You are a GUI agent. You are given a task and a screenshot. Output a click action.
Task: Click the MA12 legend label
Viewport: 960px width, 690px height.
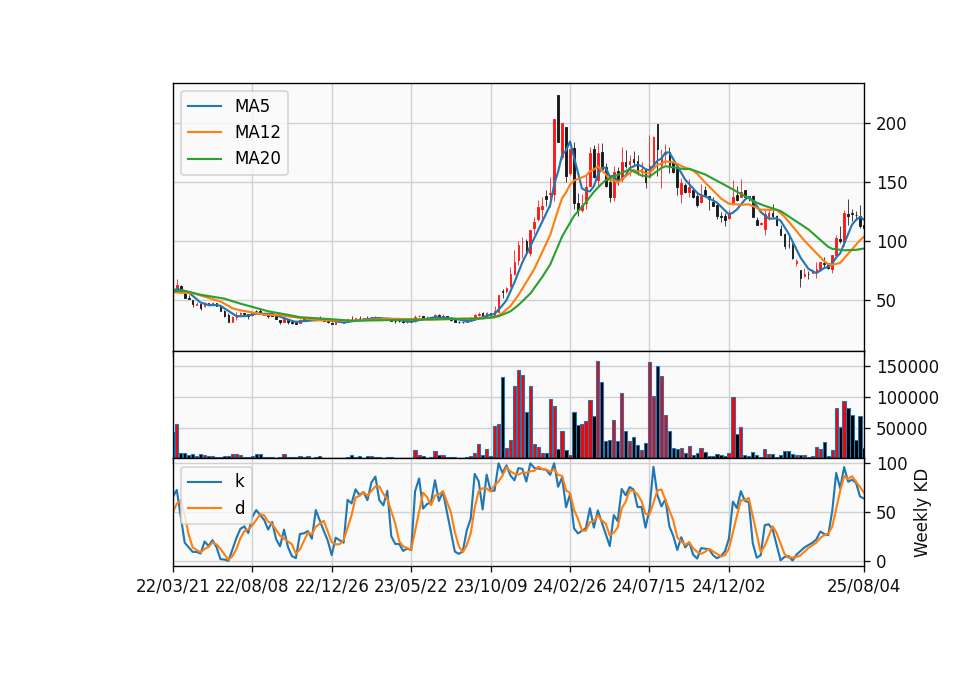click(257, 132)
